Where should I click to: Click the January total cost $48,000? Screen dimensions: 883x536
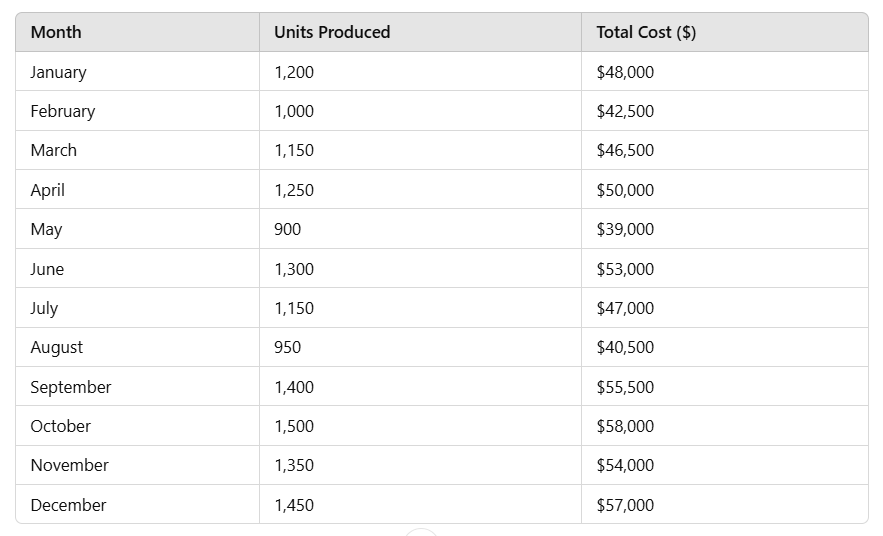tap(625, 72)
